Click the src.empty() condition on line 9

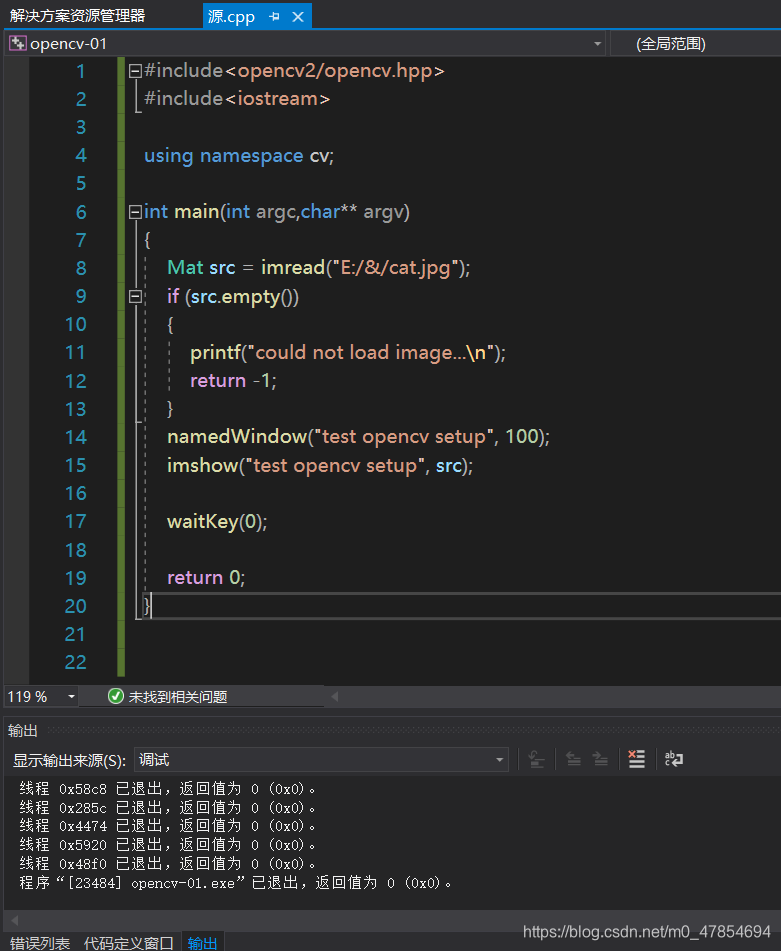(242, 297)
